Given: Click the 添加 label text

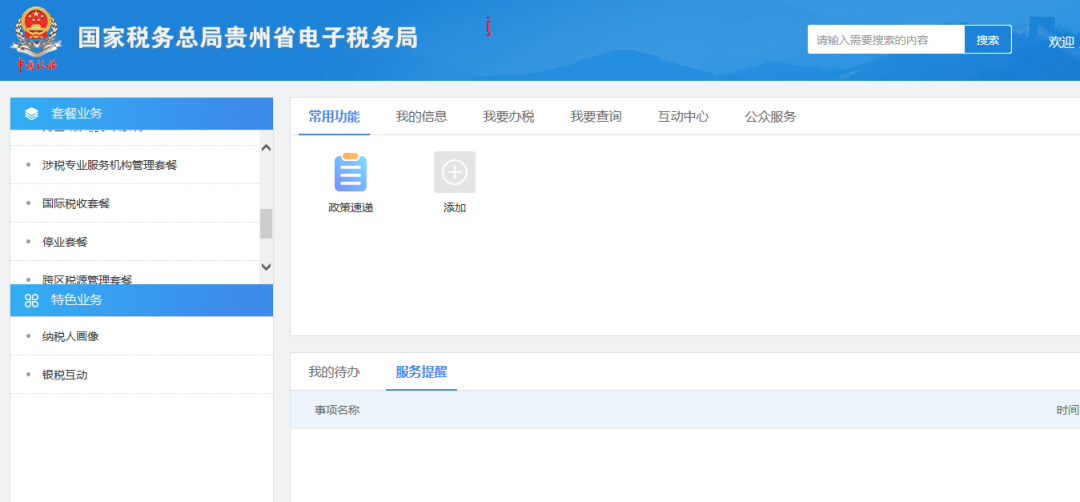Looking at the screenshot, I should point(455,207).
